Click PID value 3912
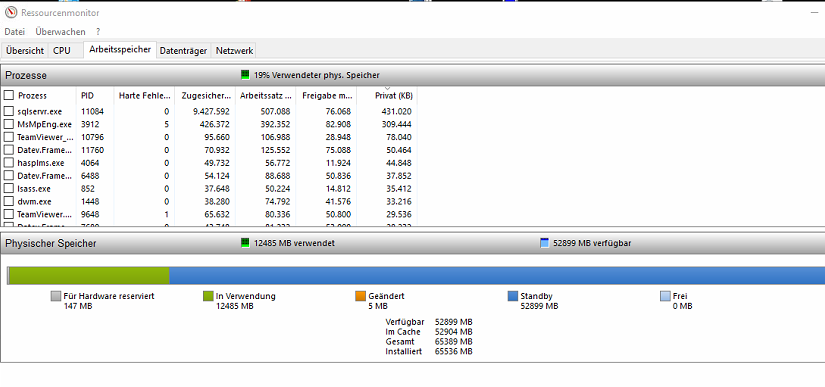Image resolution: width=825 pixels, height=387 pixels. pyautogui.click(x=90, y=124)
